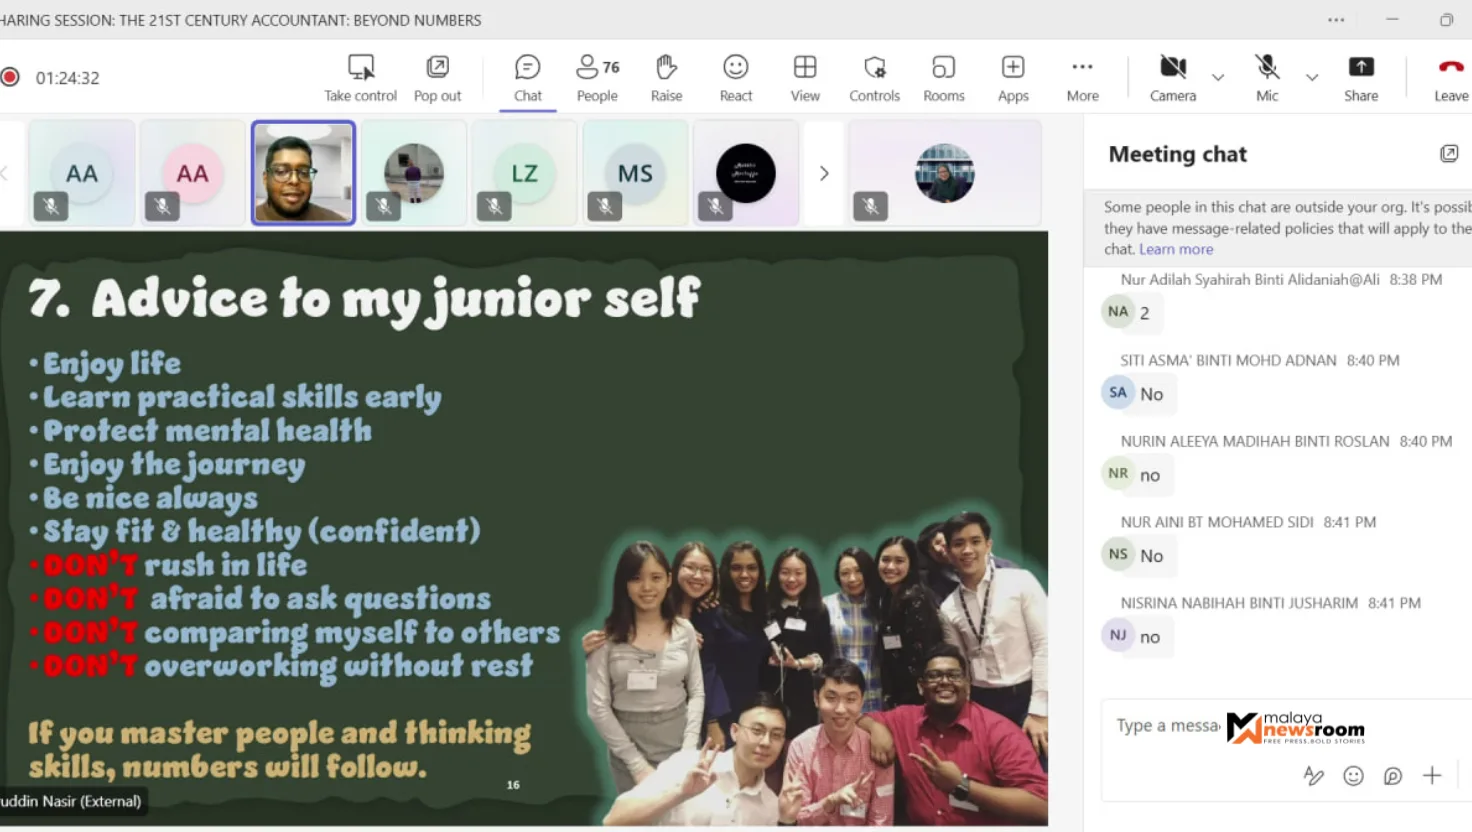
Task: Select Nur Aini's "No" message
Action: (x=1154, y=556)
